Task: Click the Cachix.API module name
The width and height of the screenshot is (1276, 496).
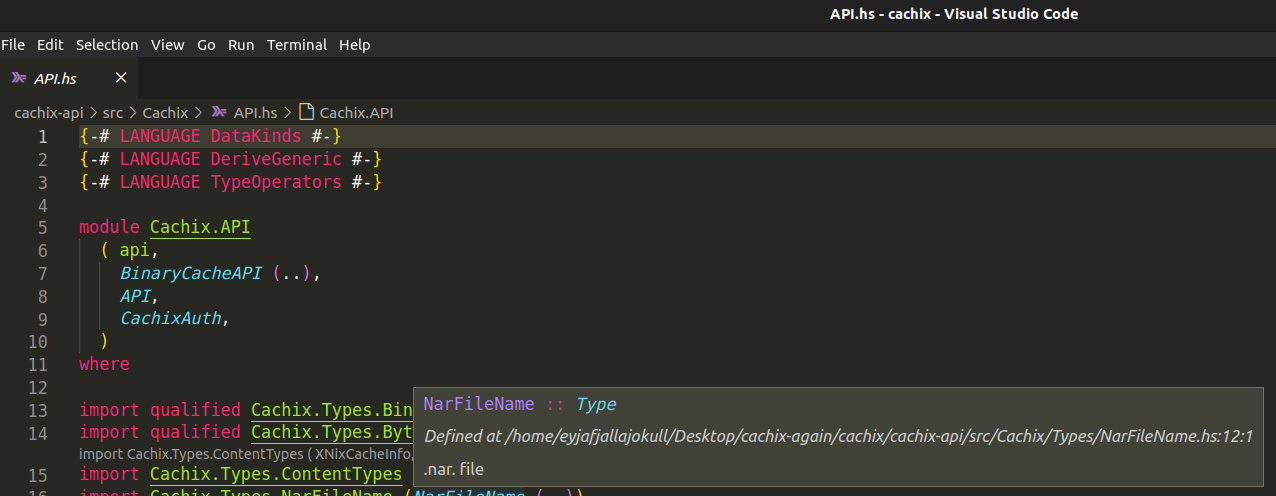Action: pos(200,227)
